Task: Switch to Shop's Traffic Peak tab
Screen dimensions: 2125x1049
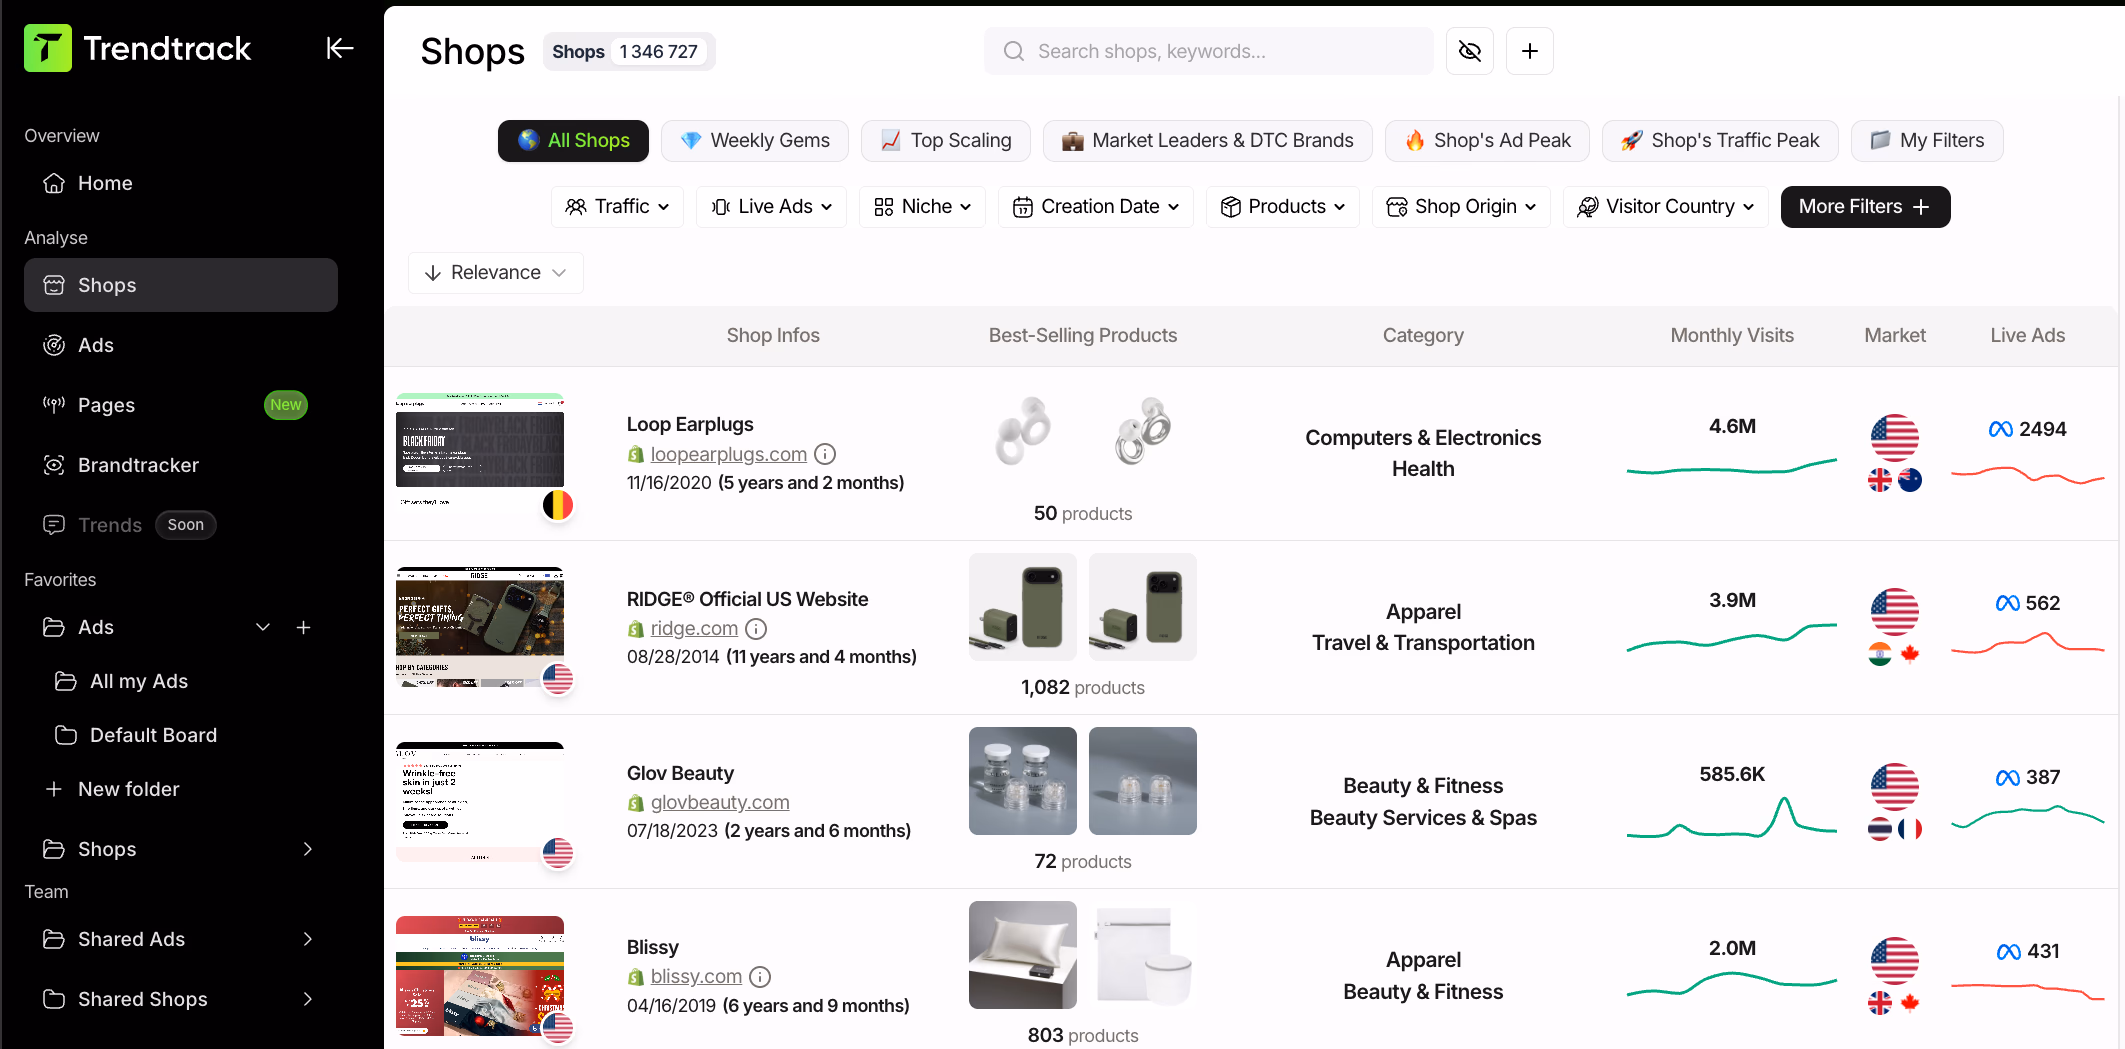Action: coord(1719,140)
